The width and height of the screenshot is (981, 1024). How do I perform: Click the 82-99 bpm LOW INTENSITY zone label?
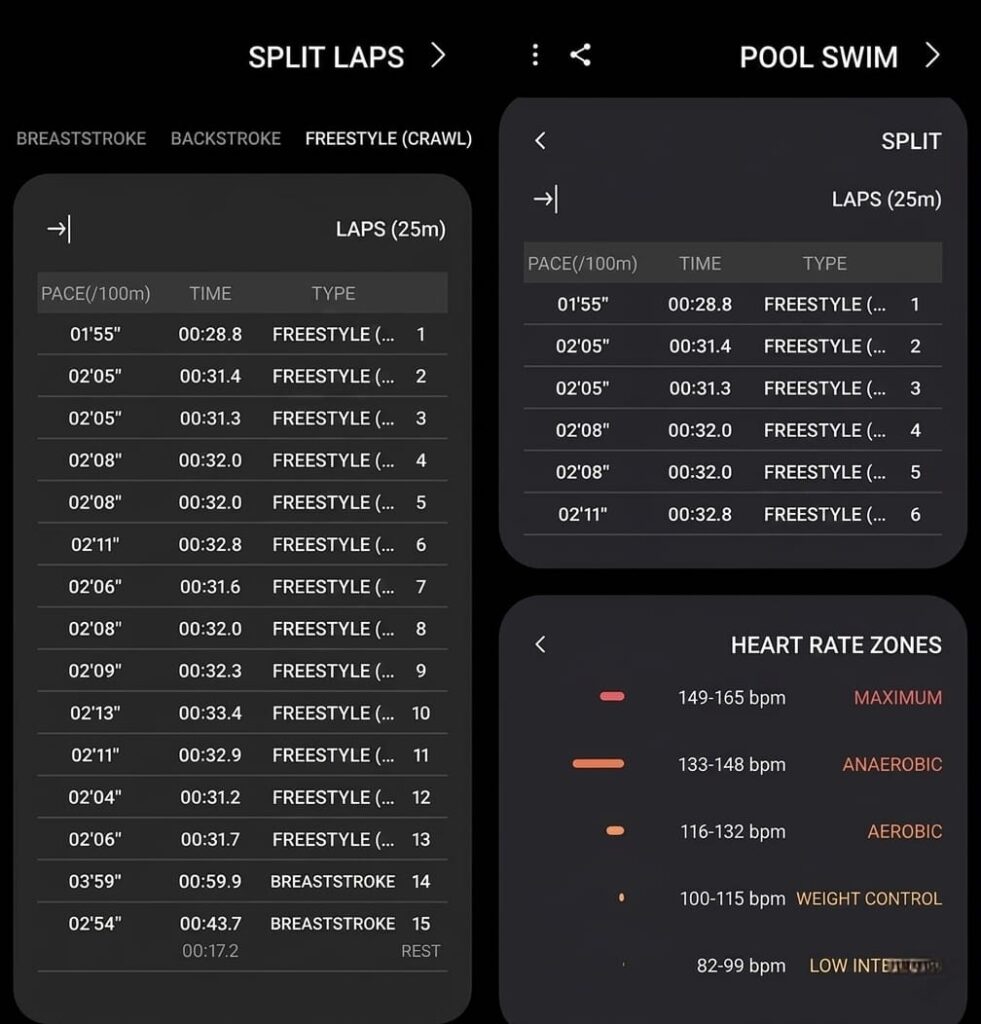tap(872, 965)
